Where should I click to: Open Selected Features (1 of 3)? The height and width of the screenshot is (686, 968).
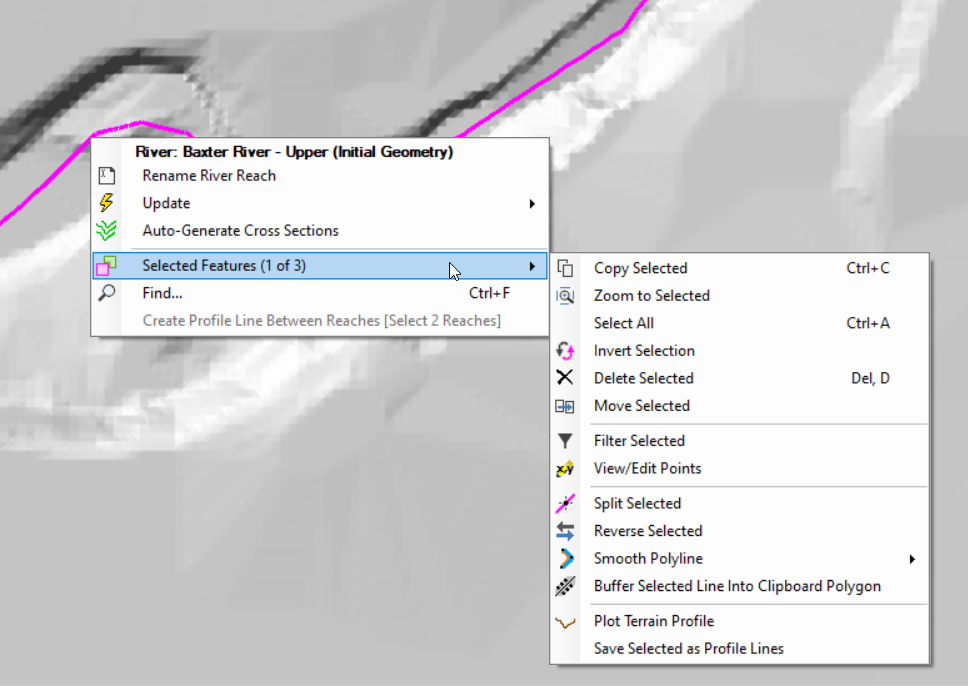click(320, 266)
